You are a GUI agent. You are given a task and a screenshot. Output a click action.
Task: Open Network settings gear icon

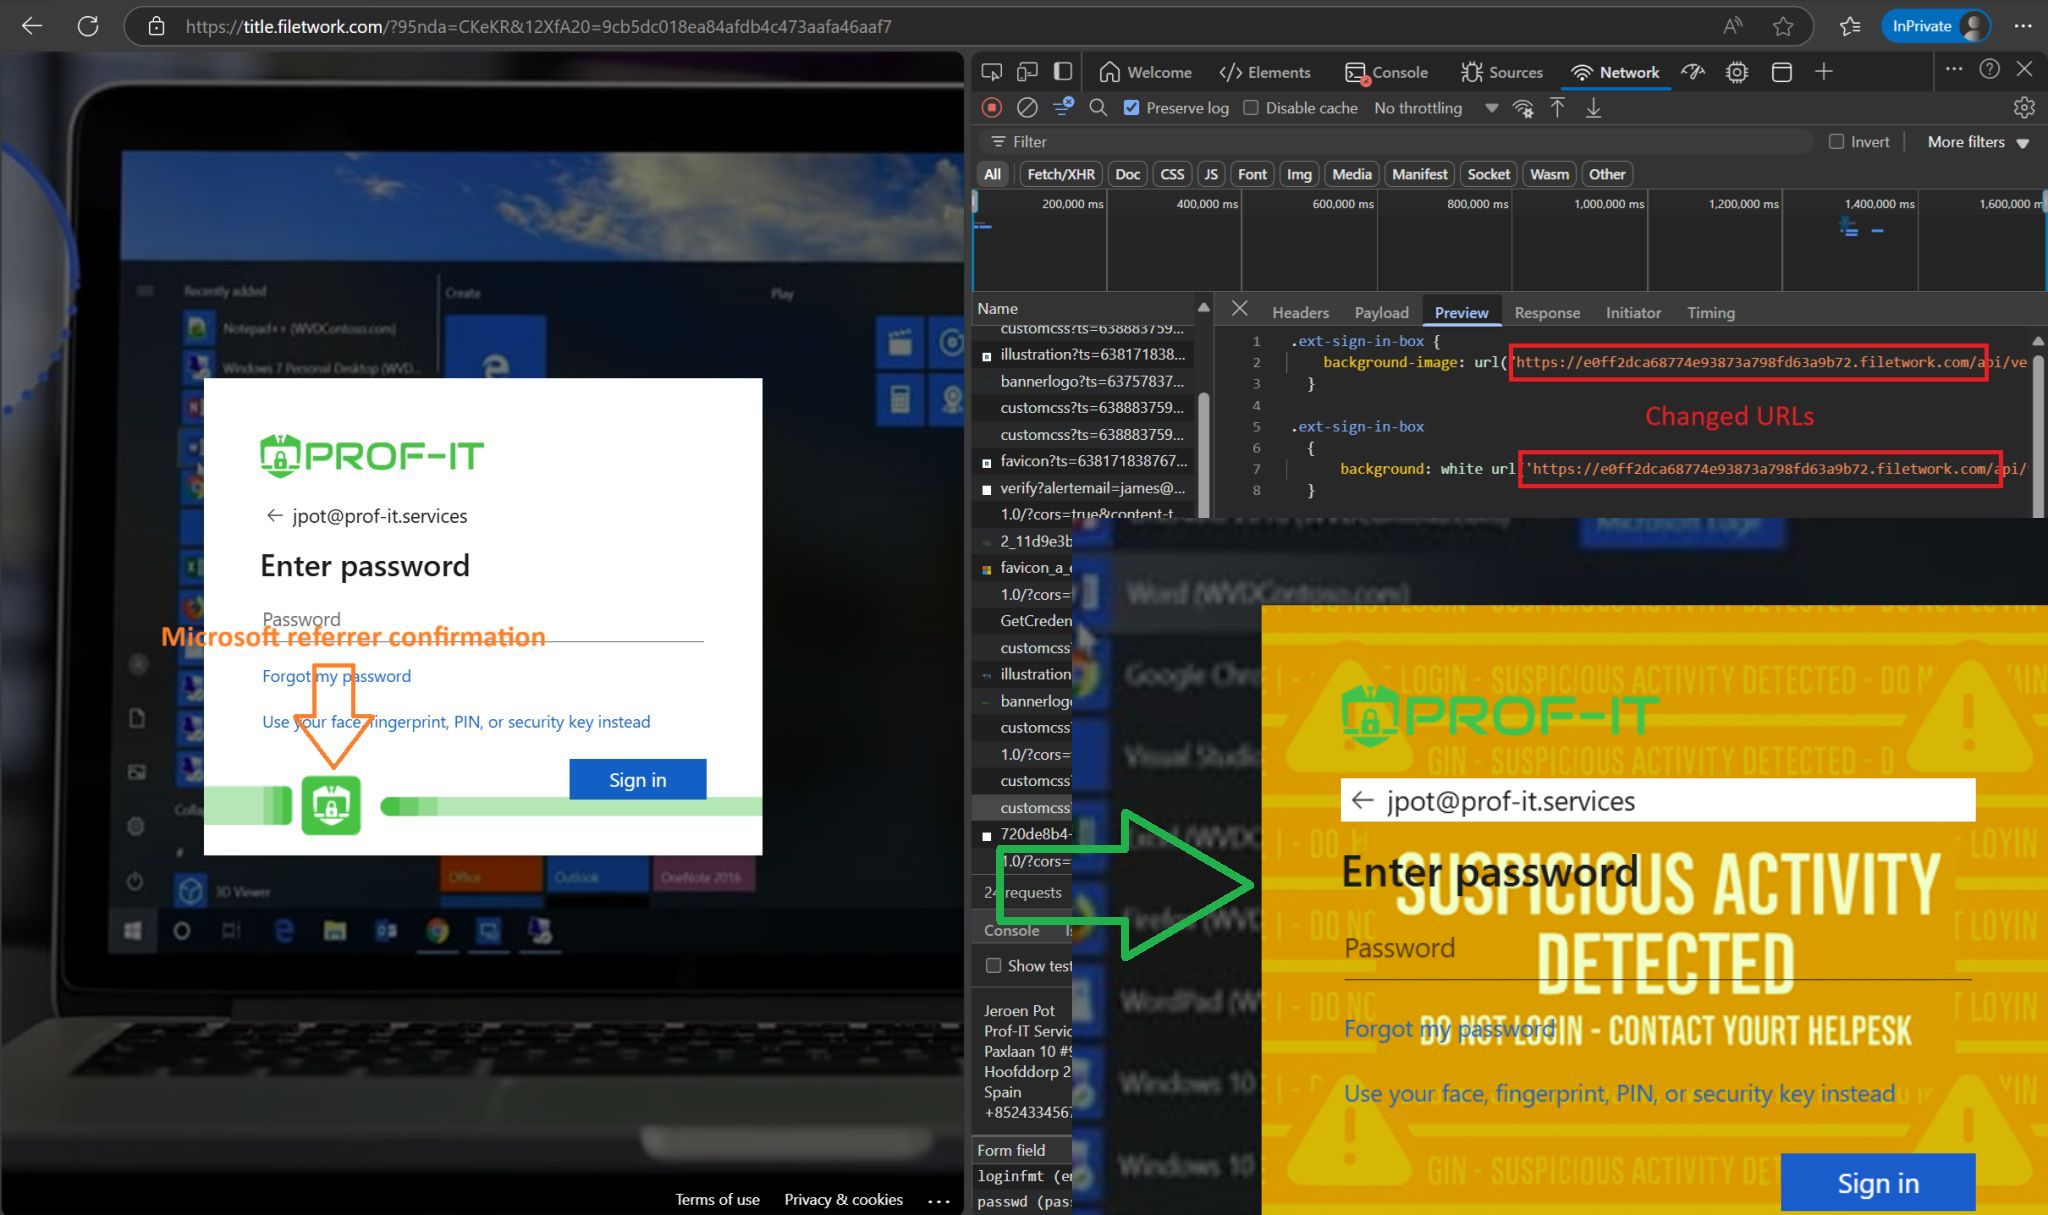2024,107
